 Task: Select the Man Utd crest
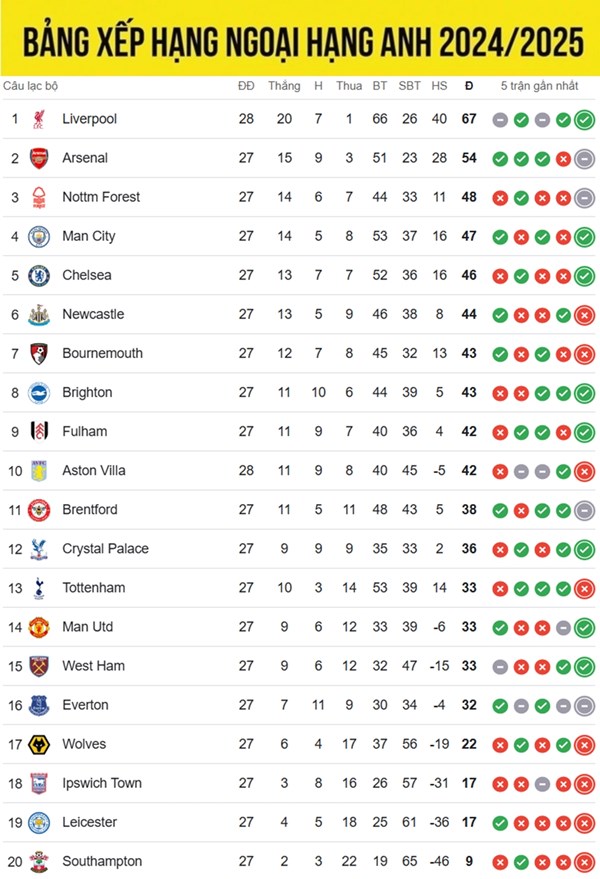[39, 627]
